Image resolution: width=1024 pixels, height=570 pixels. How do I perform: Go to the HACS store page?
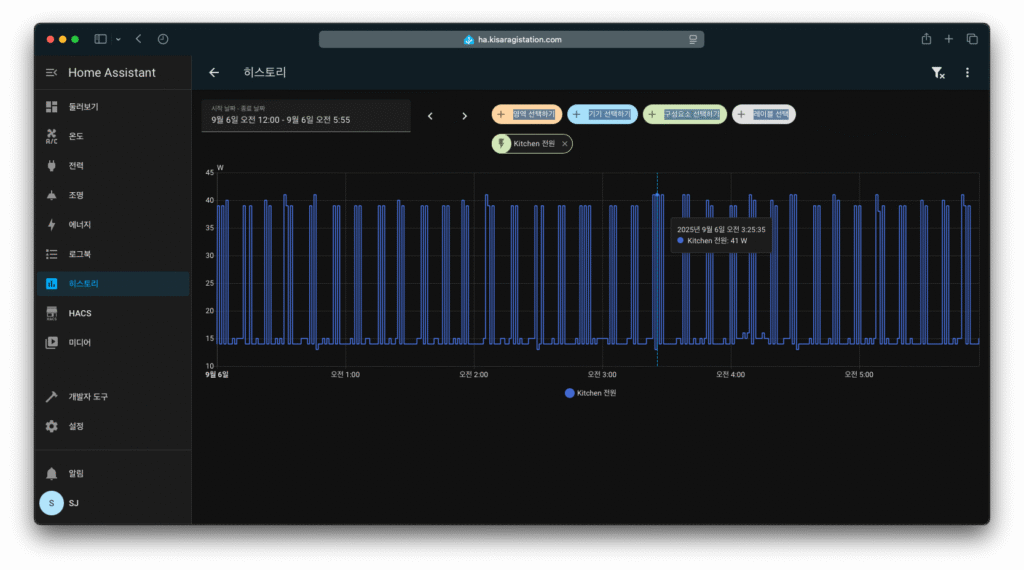point(80,313)
